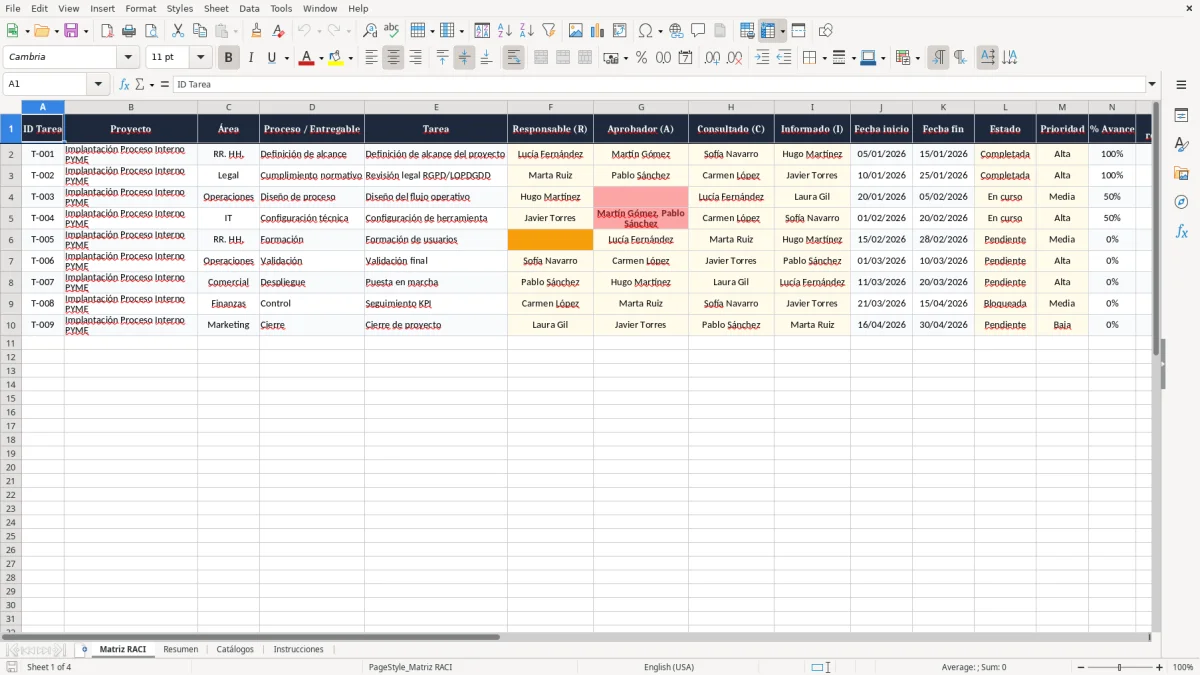Toggle Center Horizontally alignment

pyautogui.click(x=393, y=58)
